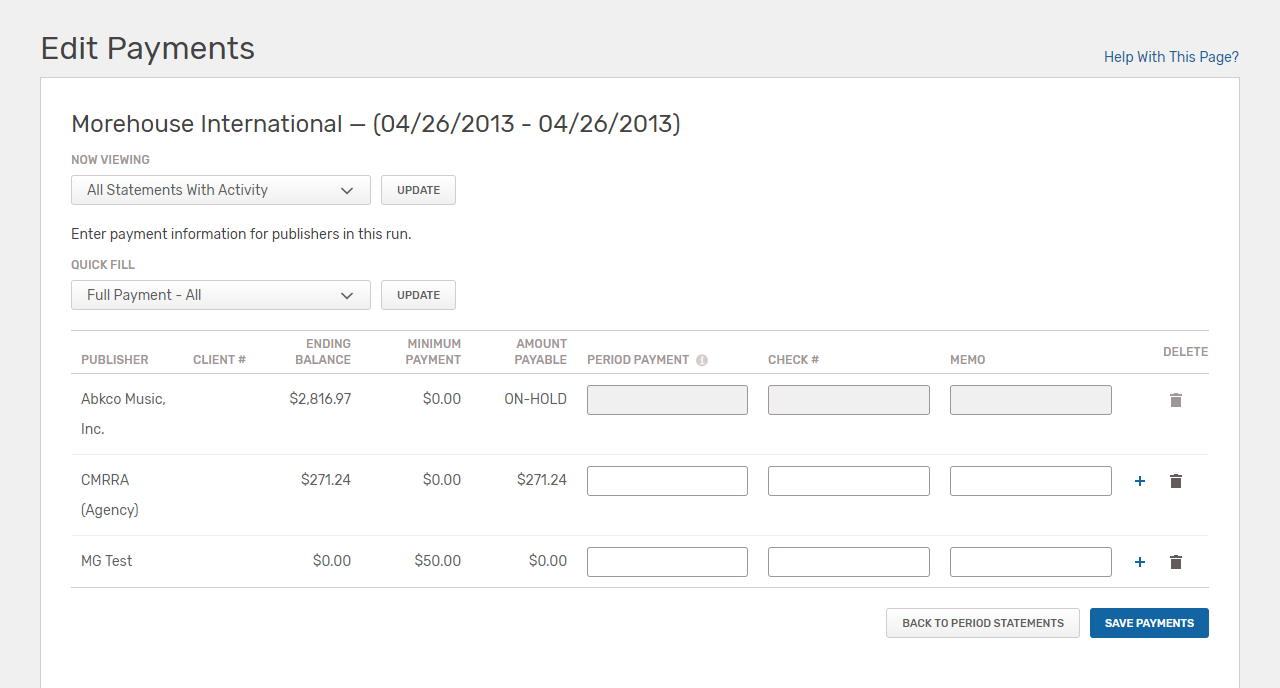Focus CMRRA Period Payment field
Viewport: 1280px width, 688px height.
point(667,481)
